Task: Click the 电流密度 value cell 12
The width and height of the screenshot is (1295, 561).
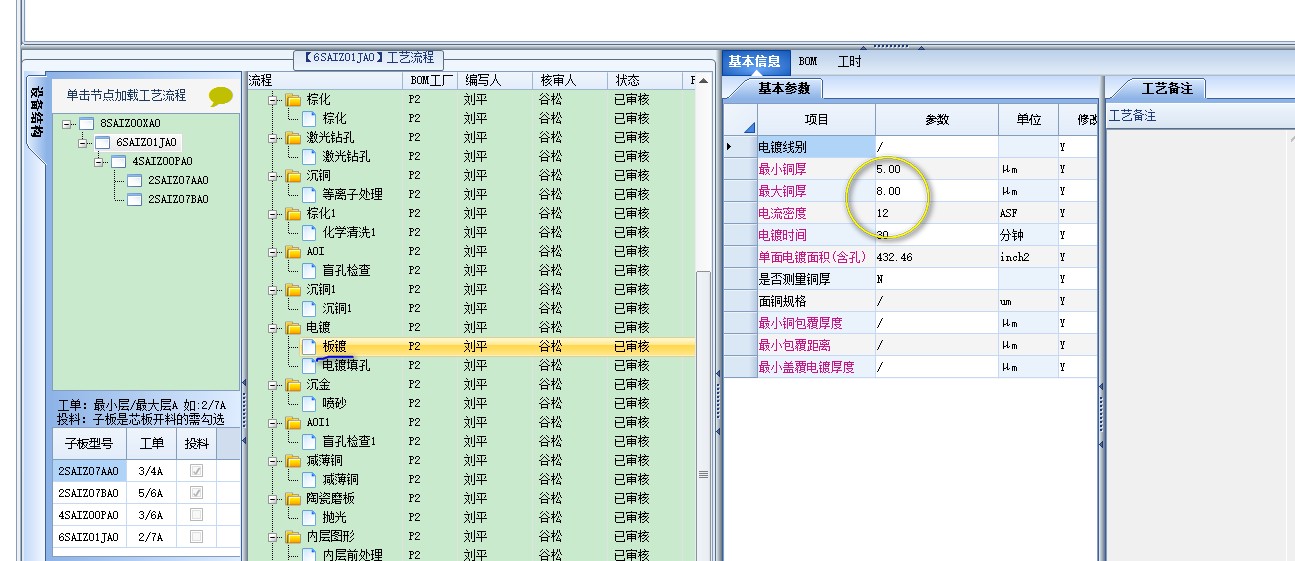Action: pos(937,213)
